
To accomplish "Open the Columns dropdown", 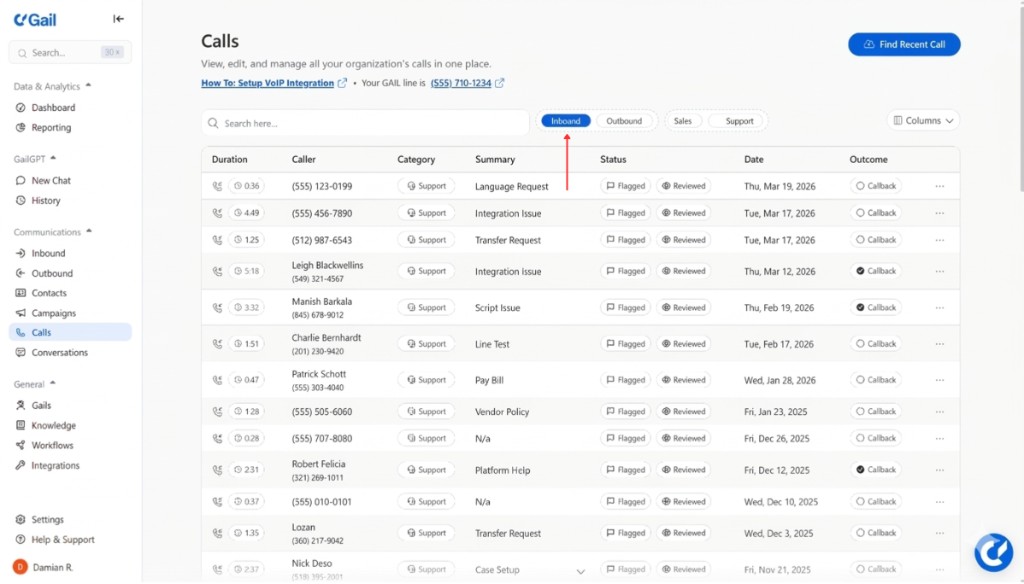I will 921,120.
